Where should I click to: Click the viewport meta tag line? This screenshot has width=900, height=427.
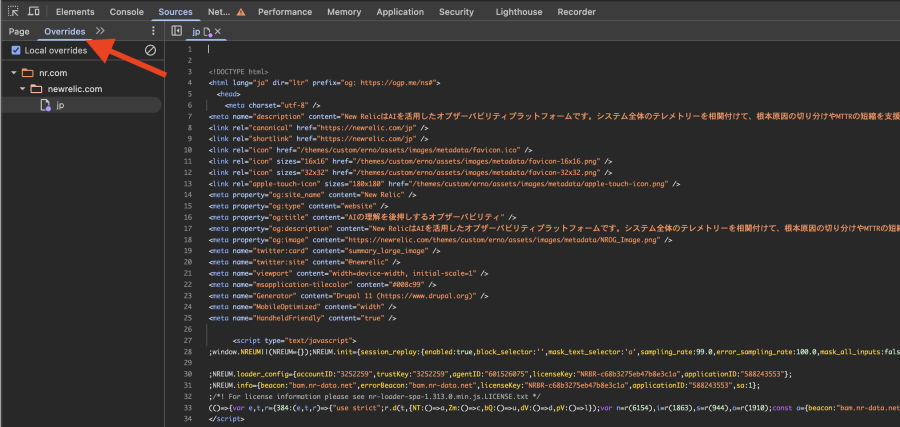(x=348, y=273)
